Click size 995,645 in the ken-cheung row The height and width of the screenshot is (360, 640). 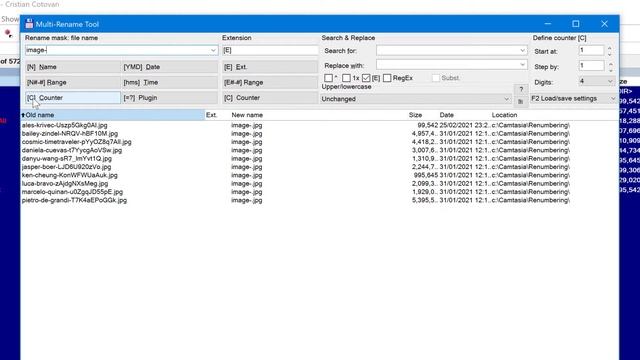[x=426, y=175]
